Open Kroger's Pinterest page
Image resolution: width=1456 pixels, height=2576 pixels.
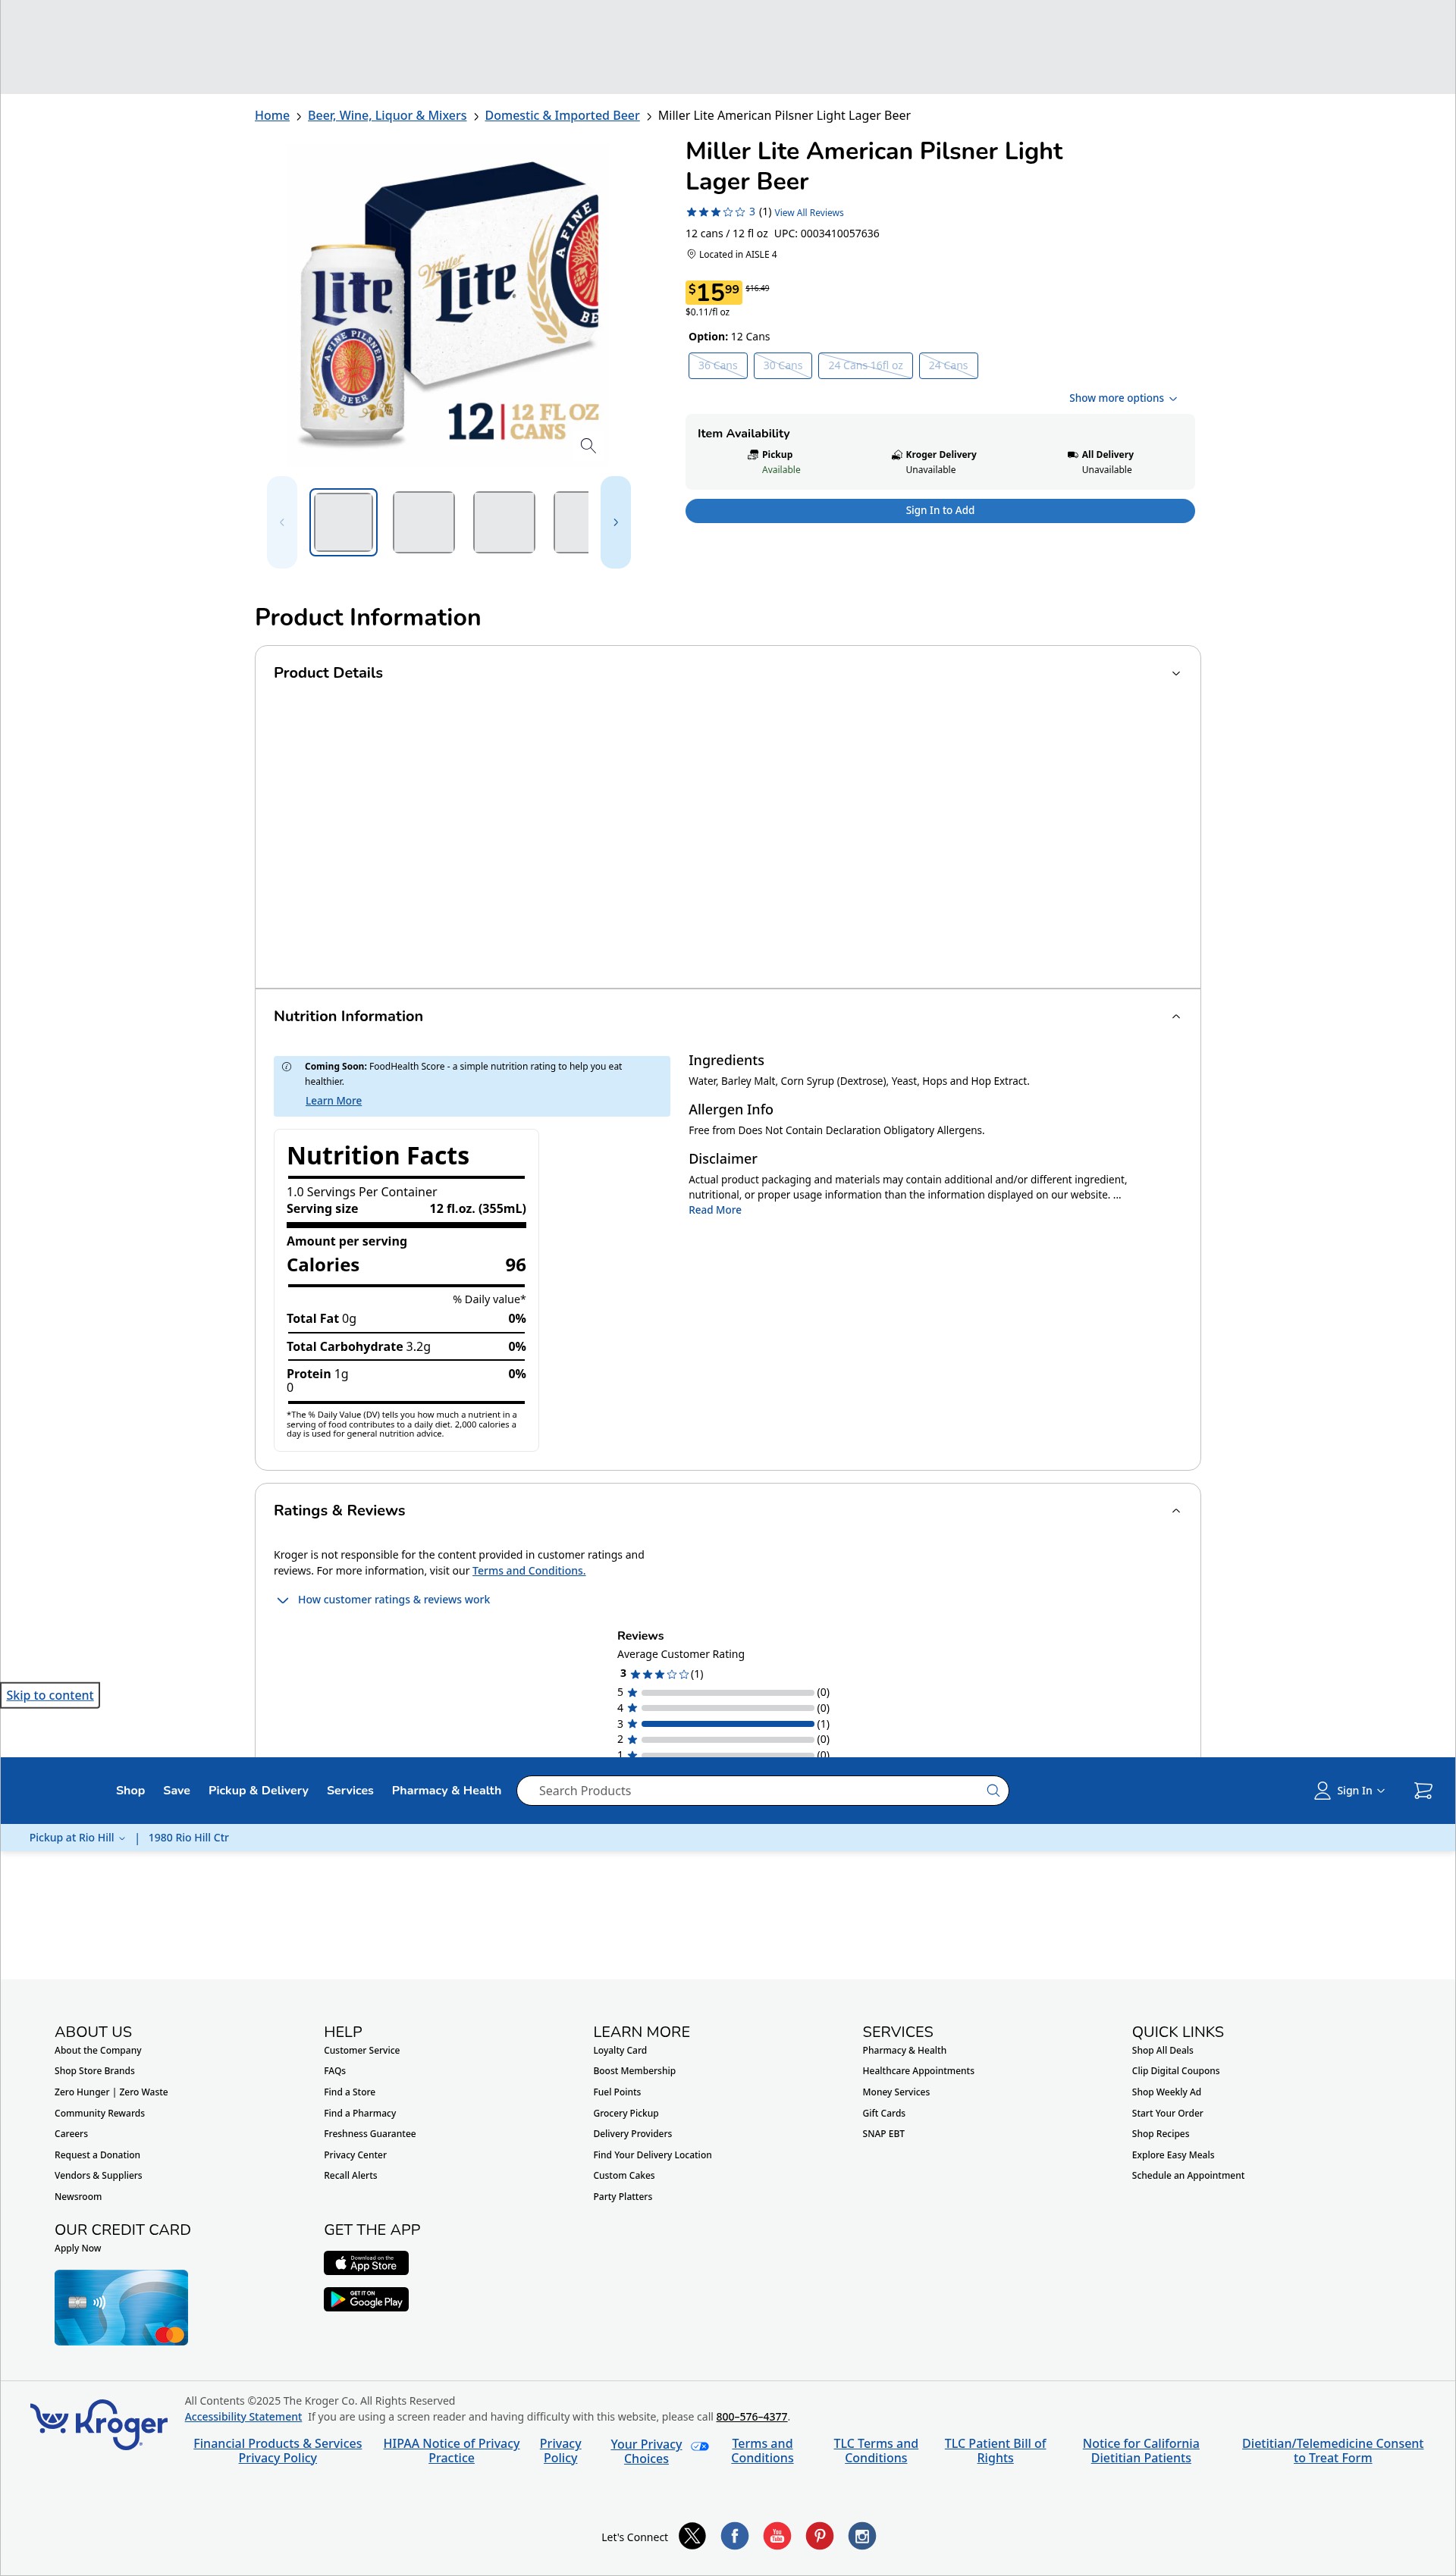(819, 2536)
